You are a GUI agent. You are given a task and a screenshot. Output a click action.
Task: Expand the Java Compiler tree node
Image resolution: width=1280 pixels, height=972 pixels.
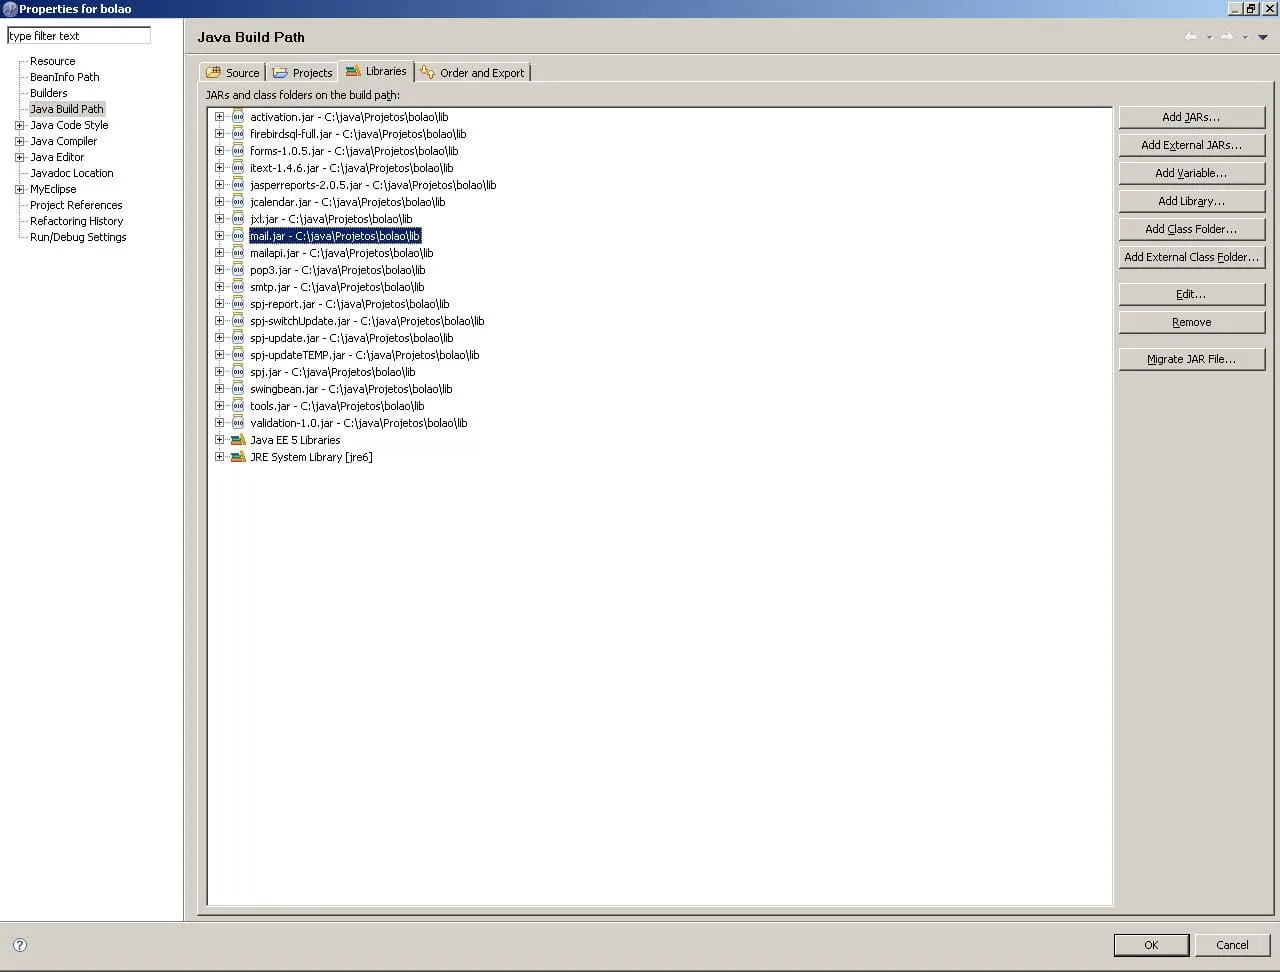point(19,141)
